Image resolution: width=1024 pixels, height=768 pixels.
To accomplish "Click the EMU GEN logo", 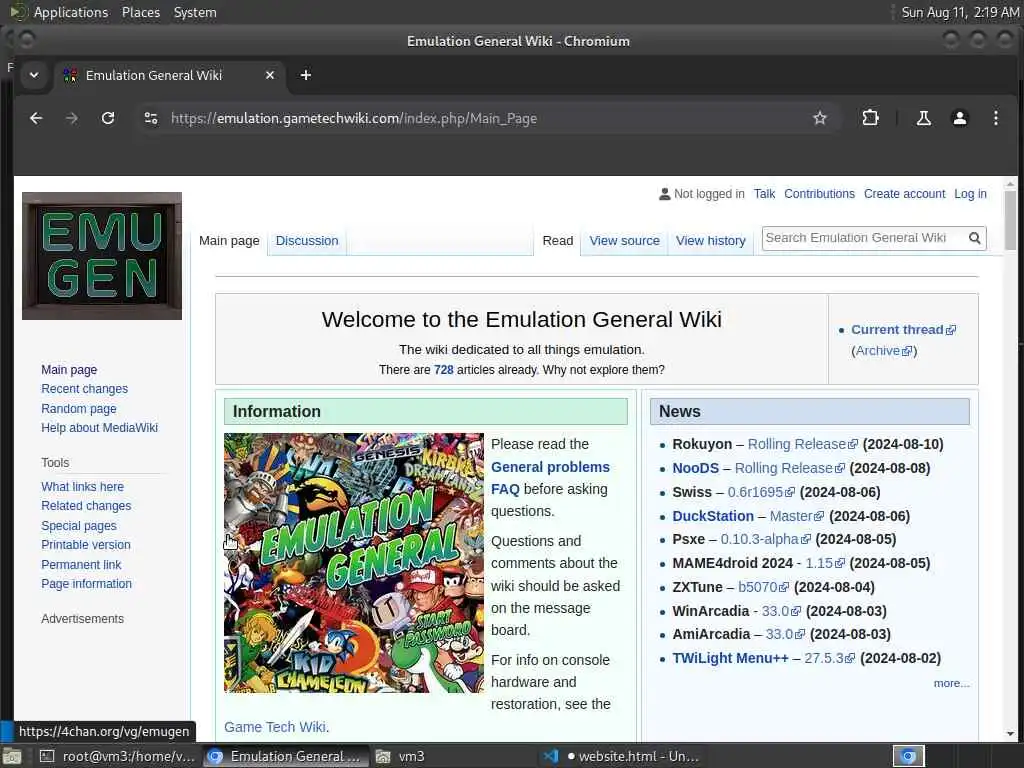I will click(x=102, y=255).
